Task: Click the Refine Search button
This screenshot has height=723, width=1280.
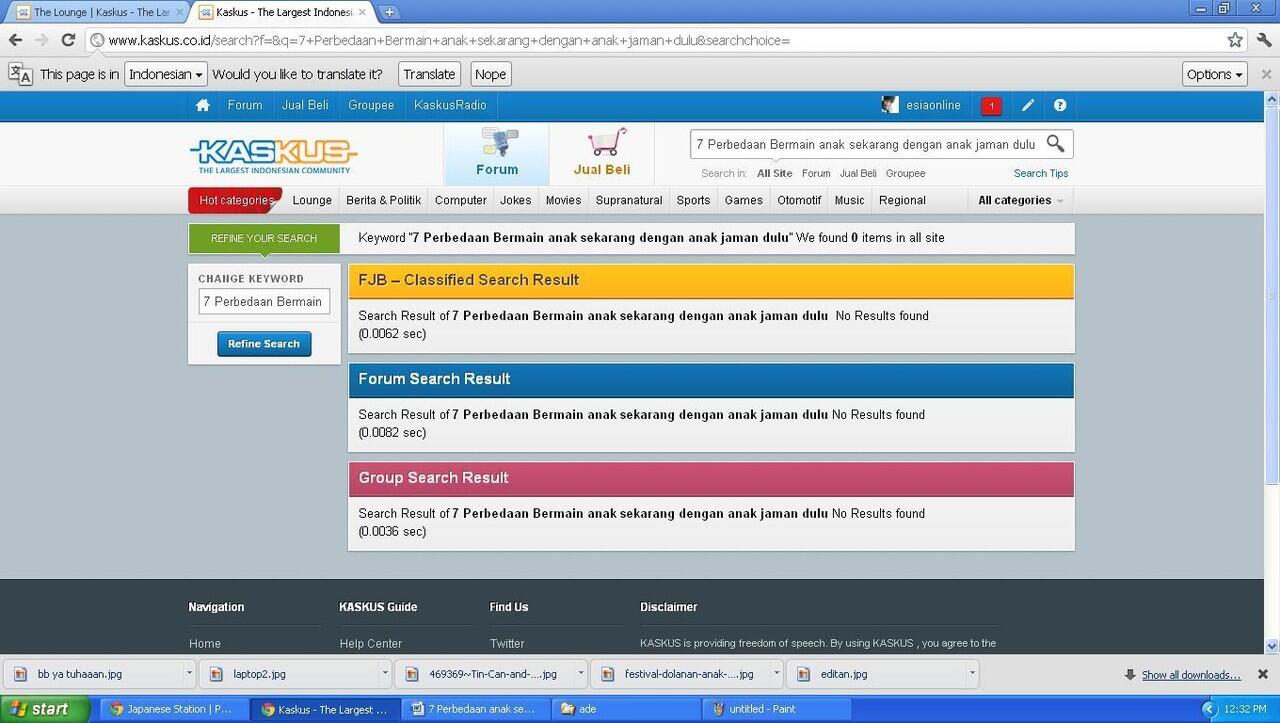Action: 264,344
